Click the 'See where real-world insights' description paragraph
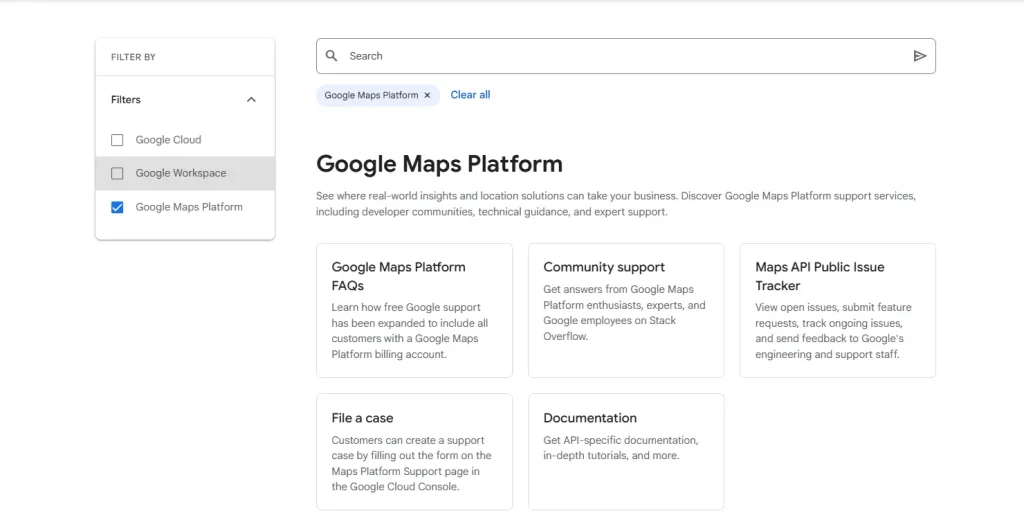1024x529 pixels. pos(616,204)
